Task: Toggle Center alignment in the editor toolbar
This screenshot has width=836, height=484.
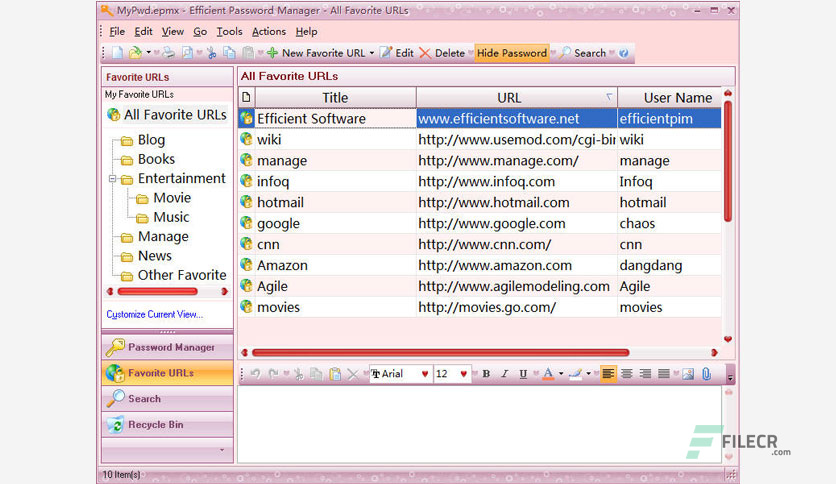Action: coord(626,374)
